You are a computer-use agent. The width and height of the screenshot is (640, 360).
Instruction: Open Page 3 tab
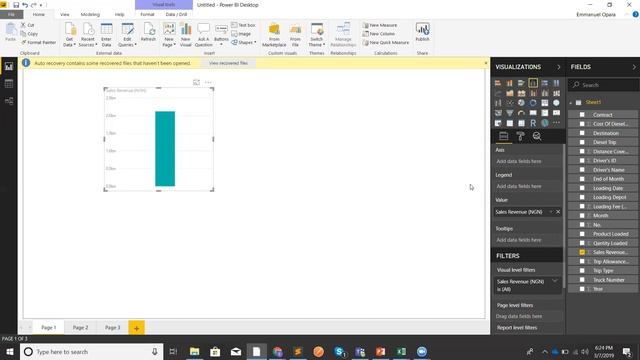pyautogui.click(x=113, y=327)
